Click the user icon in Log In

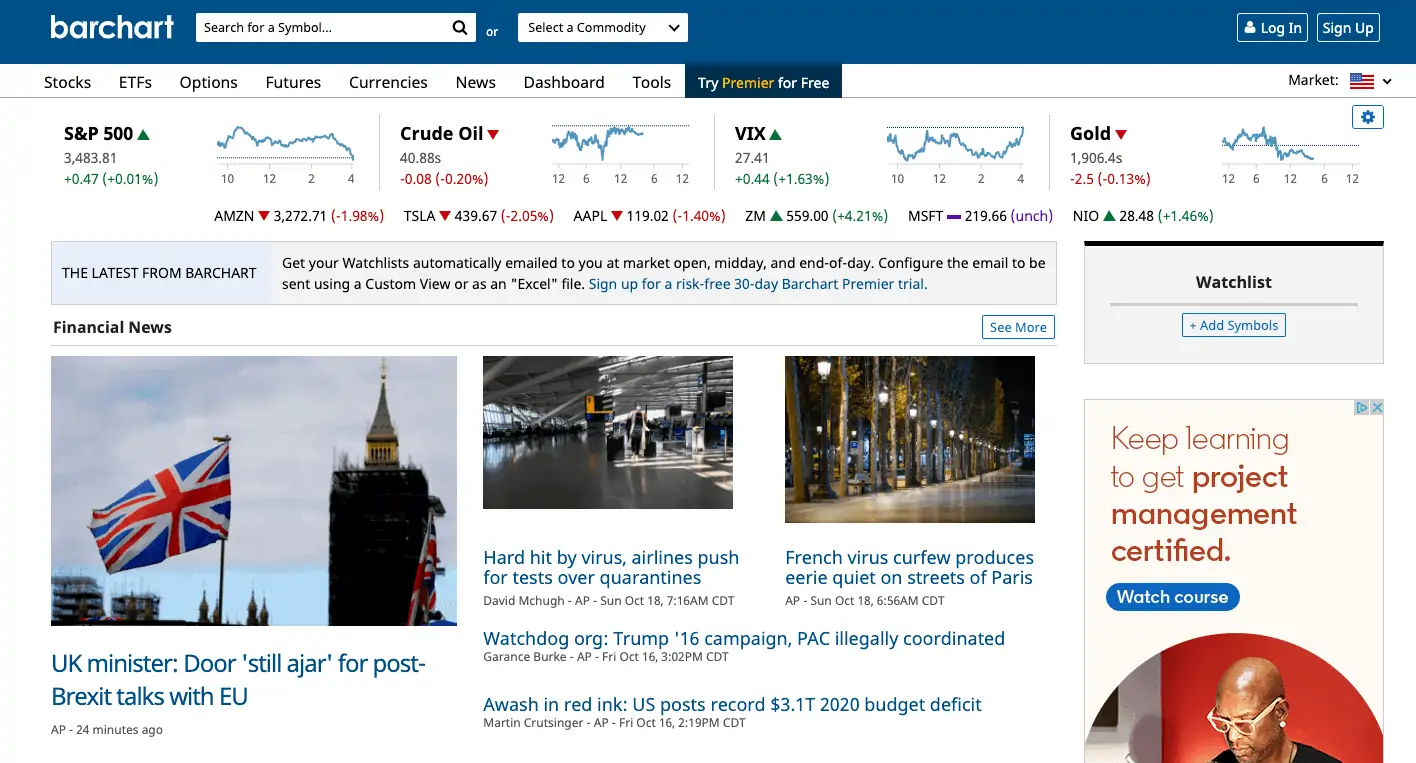(x=1249, y=28)
